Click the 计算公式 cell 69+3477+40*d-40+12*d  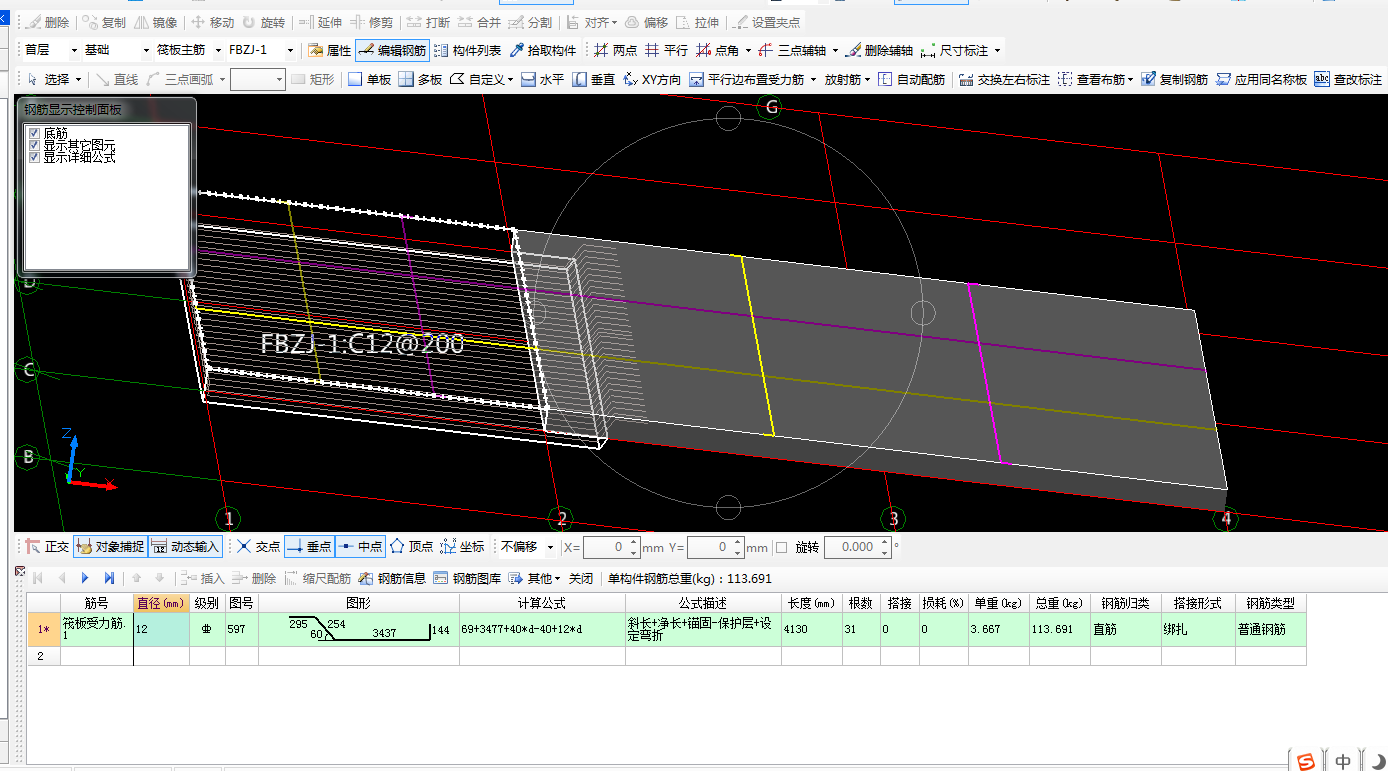(542, 630)
